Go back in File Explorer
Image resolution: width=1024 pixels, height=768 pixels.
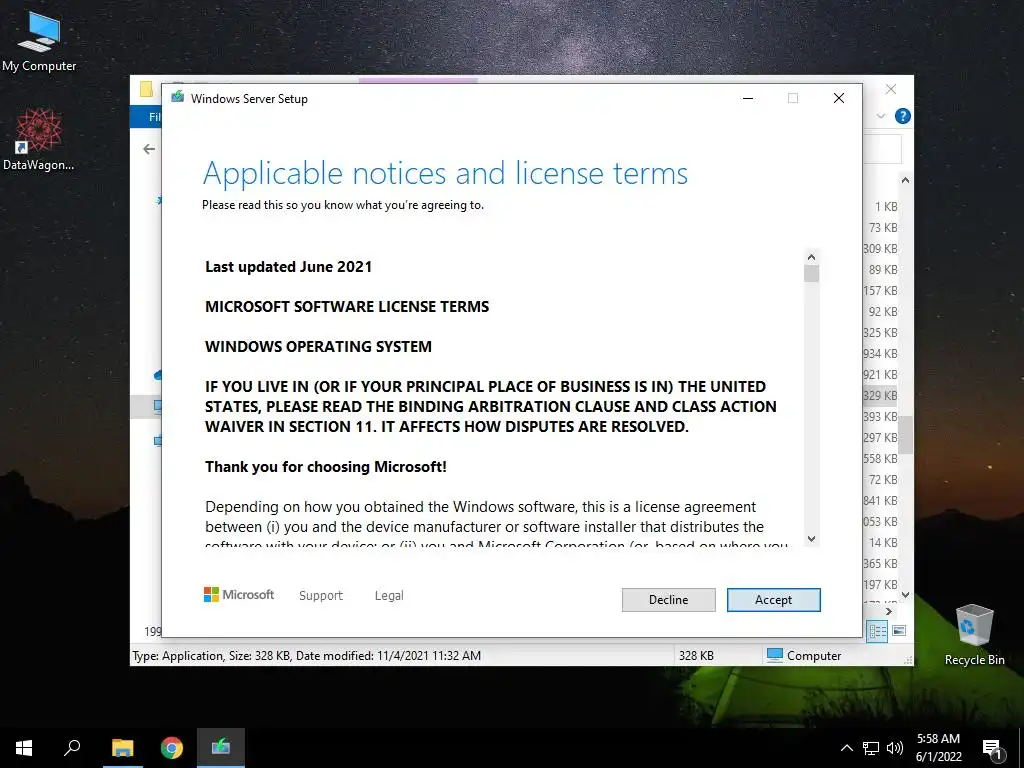point(149,150)
